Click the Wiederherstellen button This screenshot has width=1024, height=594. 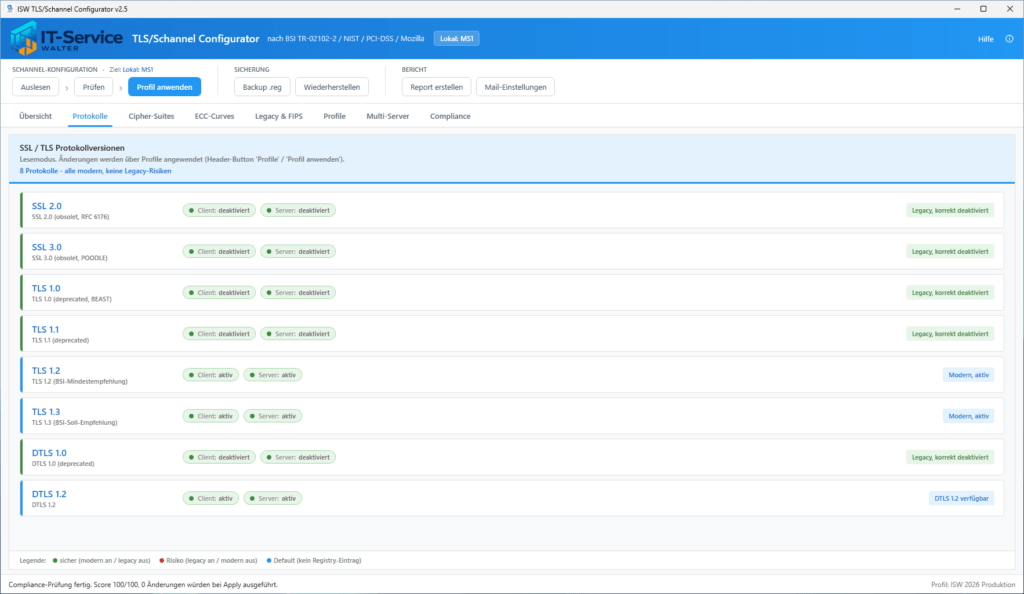coord(332,87)
